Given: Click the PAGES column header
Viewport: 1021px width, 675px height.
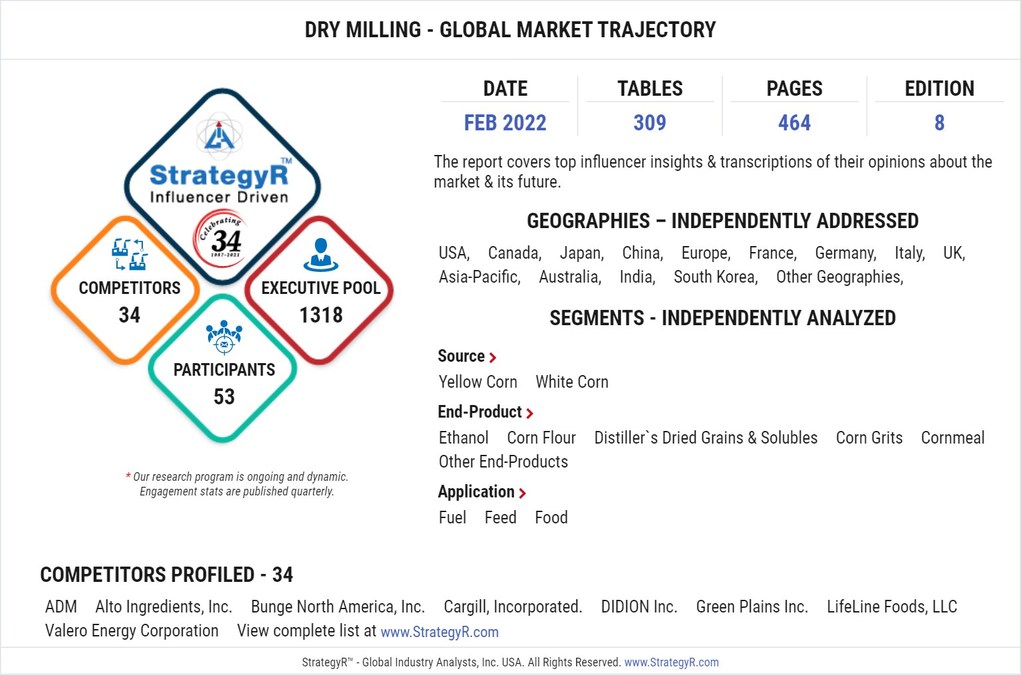Looking at the screenshot, I should (x=794, y=89).
